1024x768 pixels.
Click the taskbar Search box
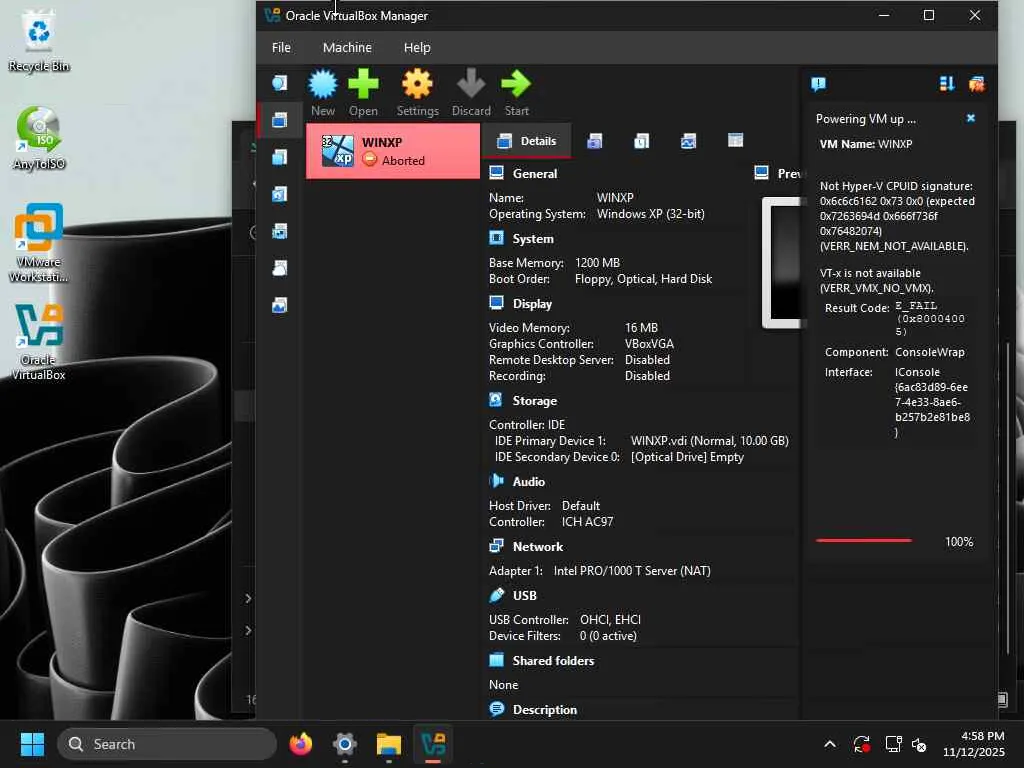coord(167,744)
